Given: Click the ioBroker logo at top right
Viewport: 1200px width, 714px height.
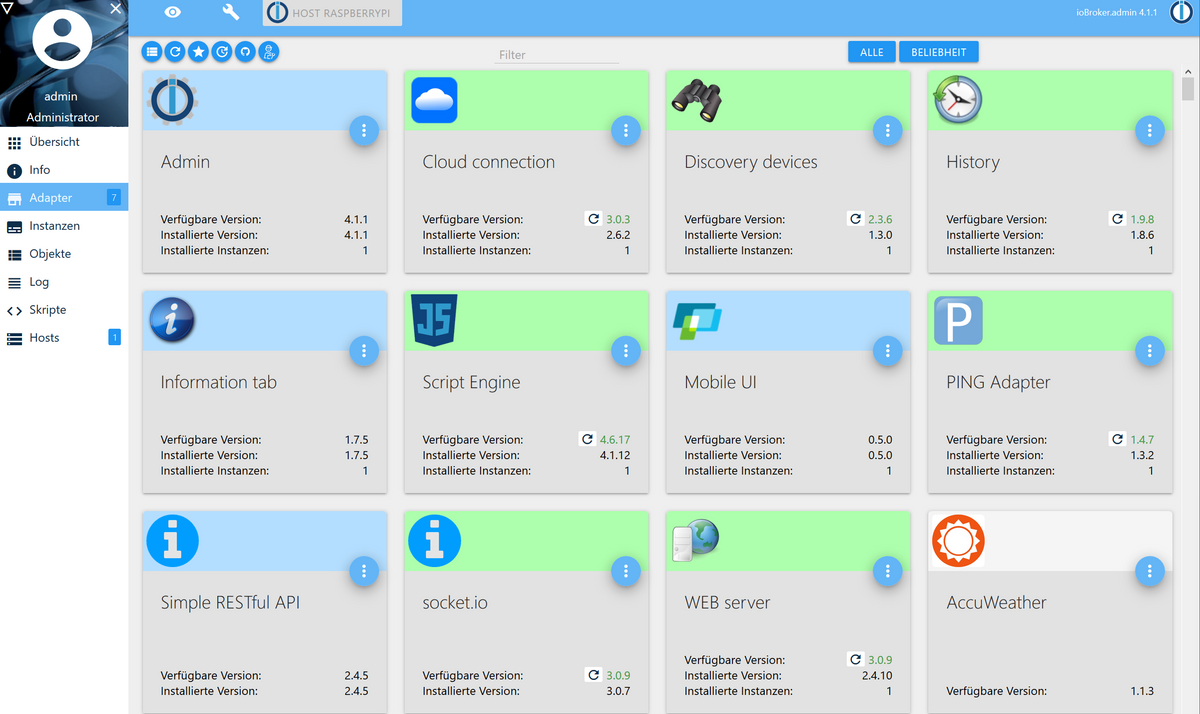Looking at the screenshot, I should [1180, 13].
